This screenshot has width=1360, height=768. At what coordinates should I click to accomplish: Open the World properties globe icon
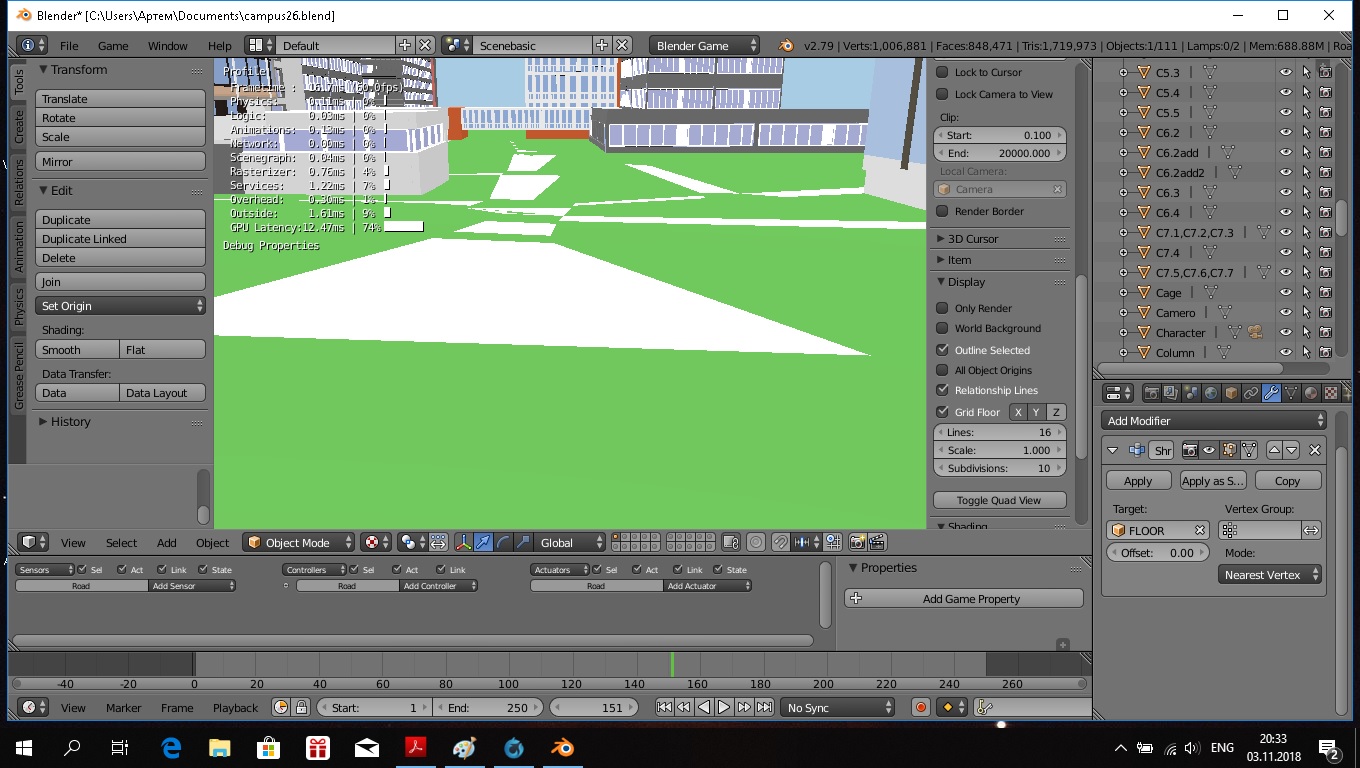pyautogui.click(x=1211, y=393)
